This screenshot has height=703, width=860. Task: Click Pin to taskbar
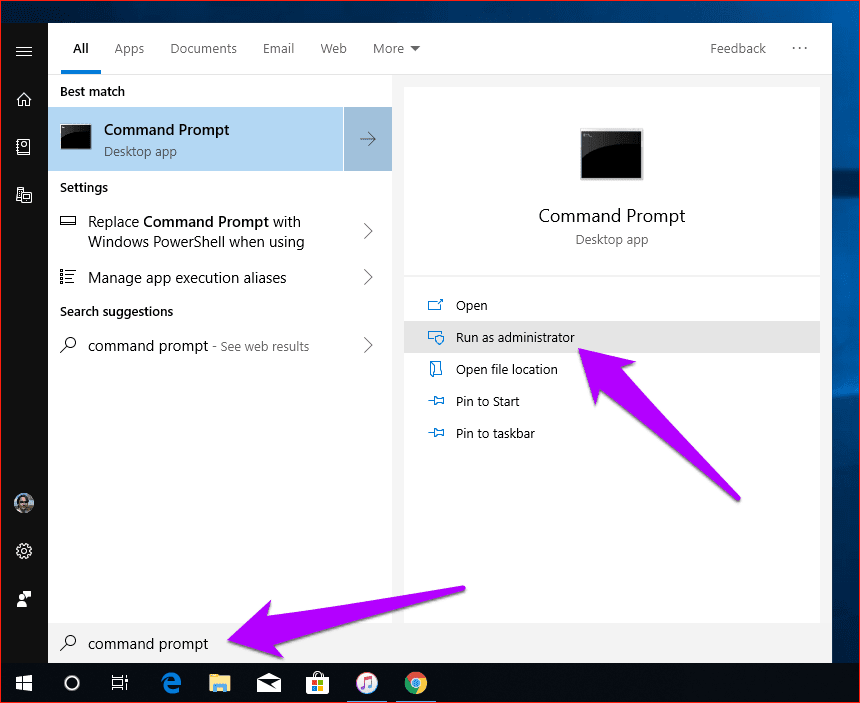point(612,433)
